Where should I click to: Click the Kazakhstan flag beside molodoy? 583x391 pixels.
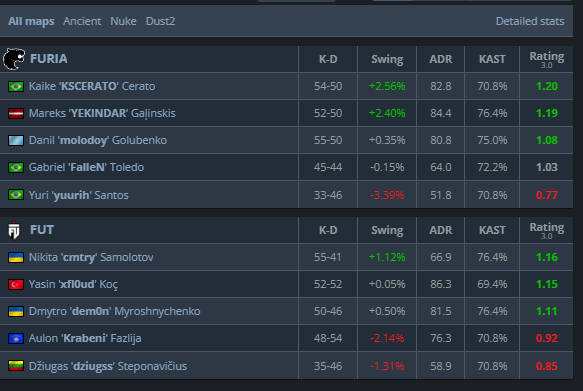(x=16, y=140)
